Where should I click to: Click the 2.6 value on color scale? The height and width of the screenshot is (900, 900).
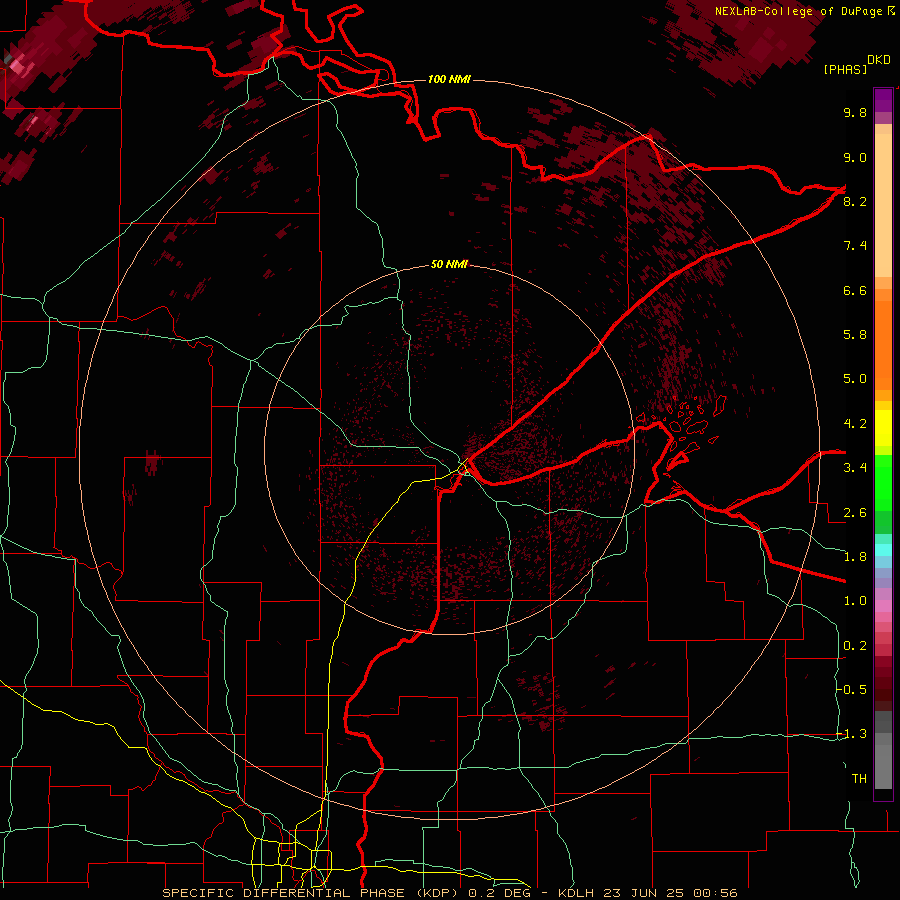point(855,513)
